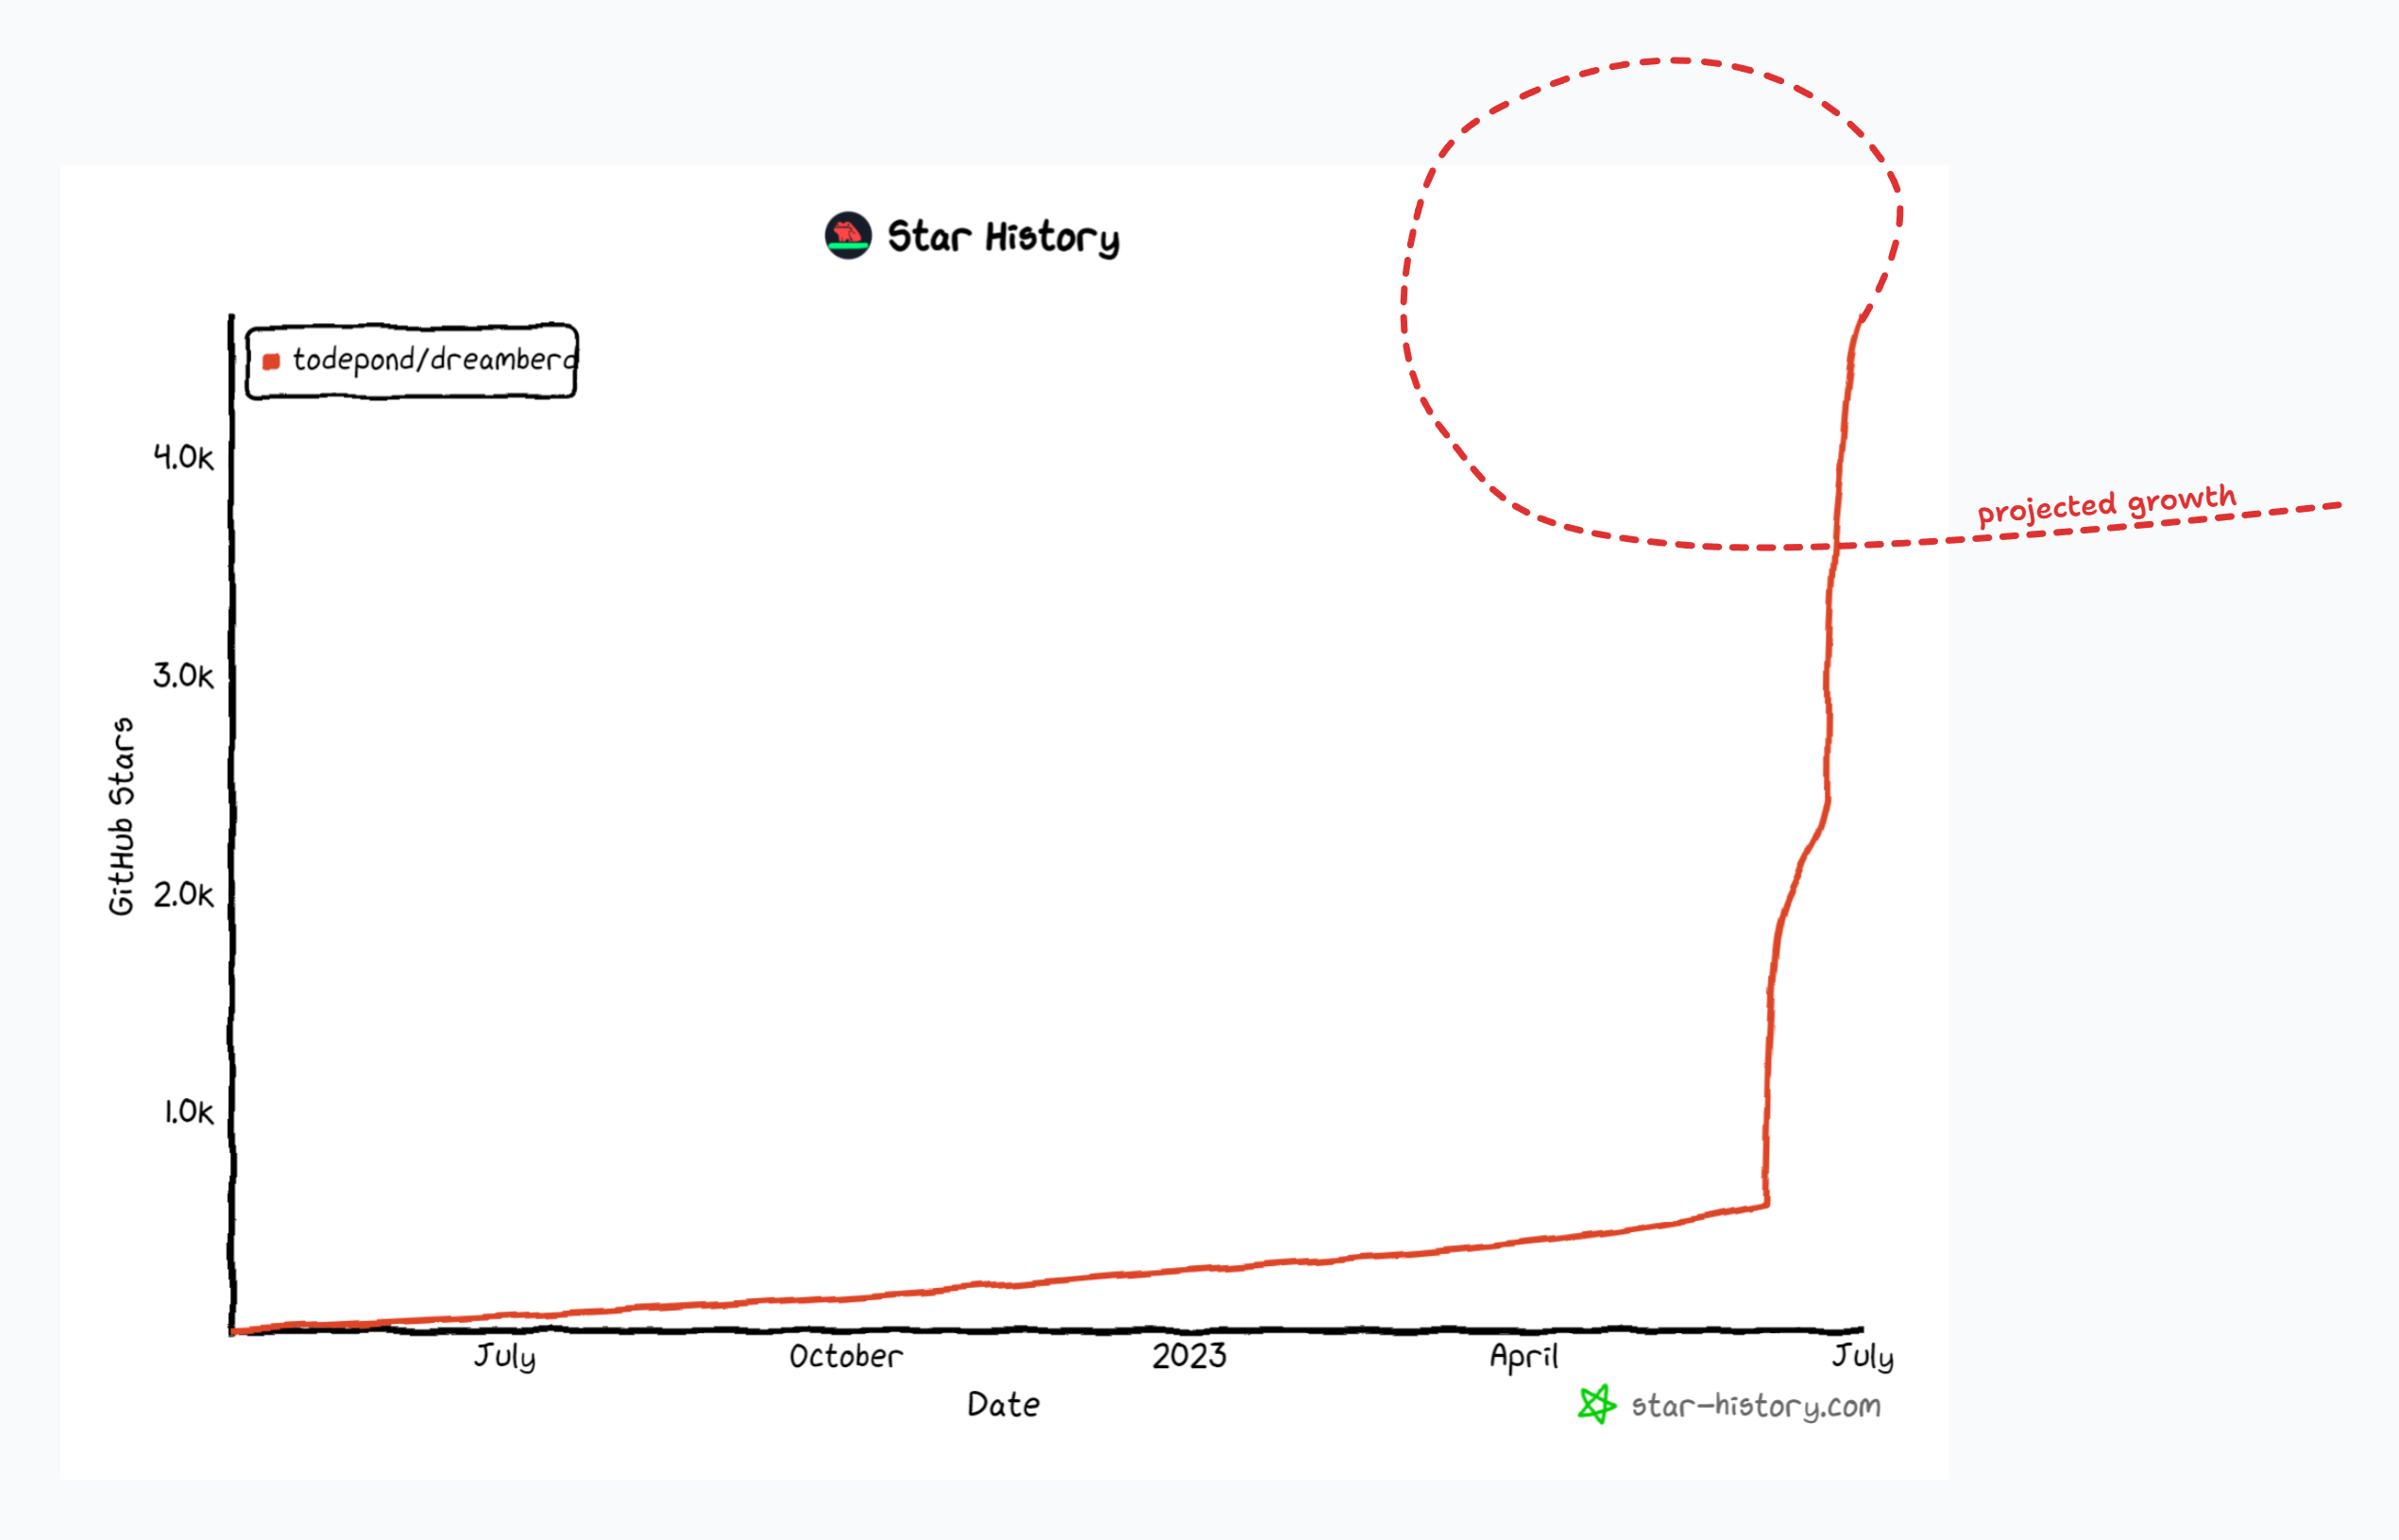Click the October x-axis label

pyautogui.click(x=846, y=1357)
